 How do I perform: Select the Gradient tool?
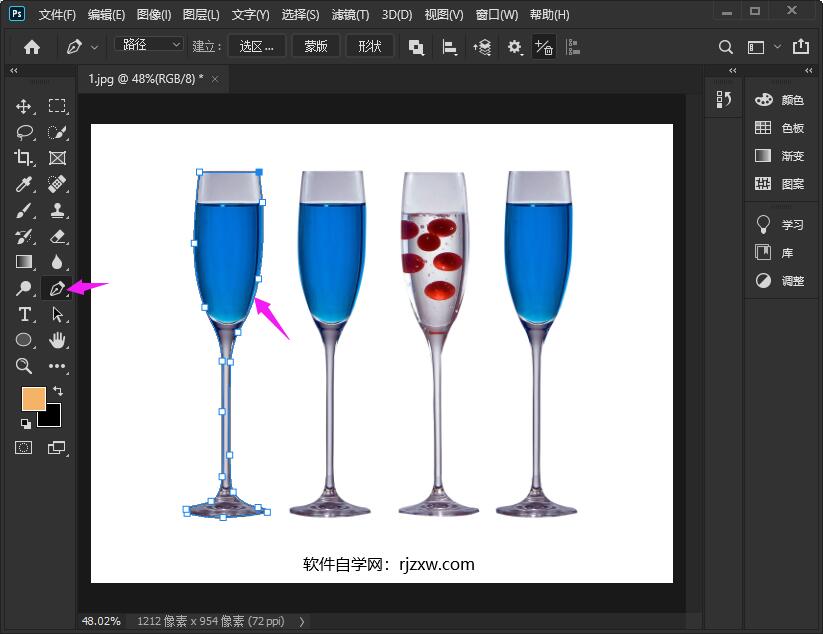(24, 262)
